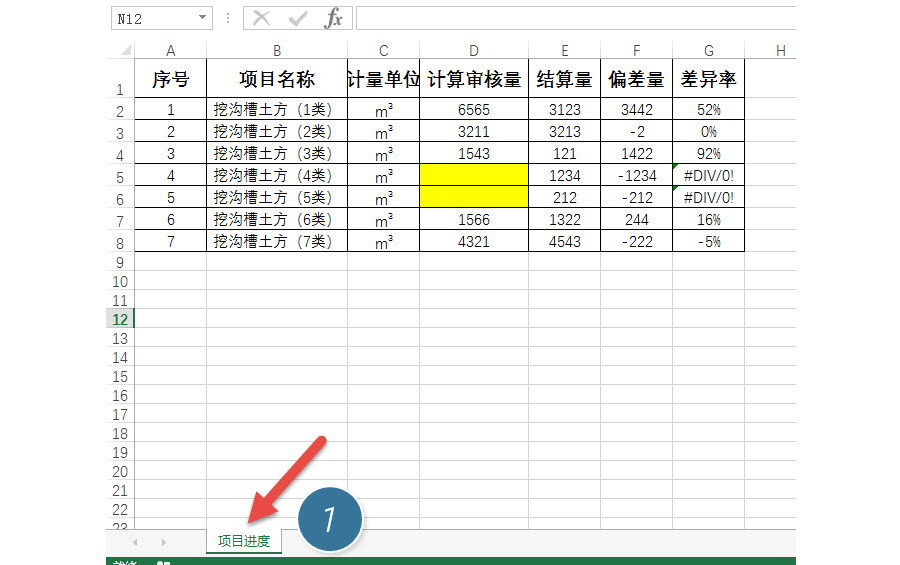
Task: Click cell with value -1234
Action: click(637, 175)
